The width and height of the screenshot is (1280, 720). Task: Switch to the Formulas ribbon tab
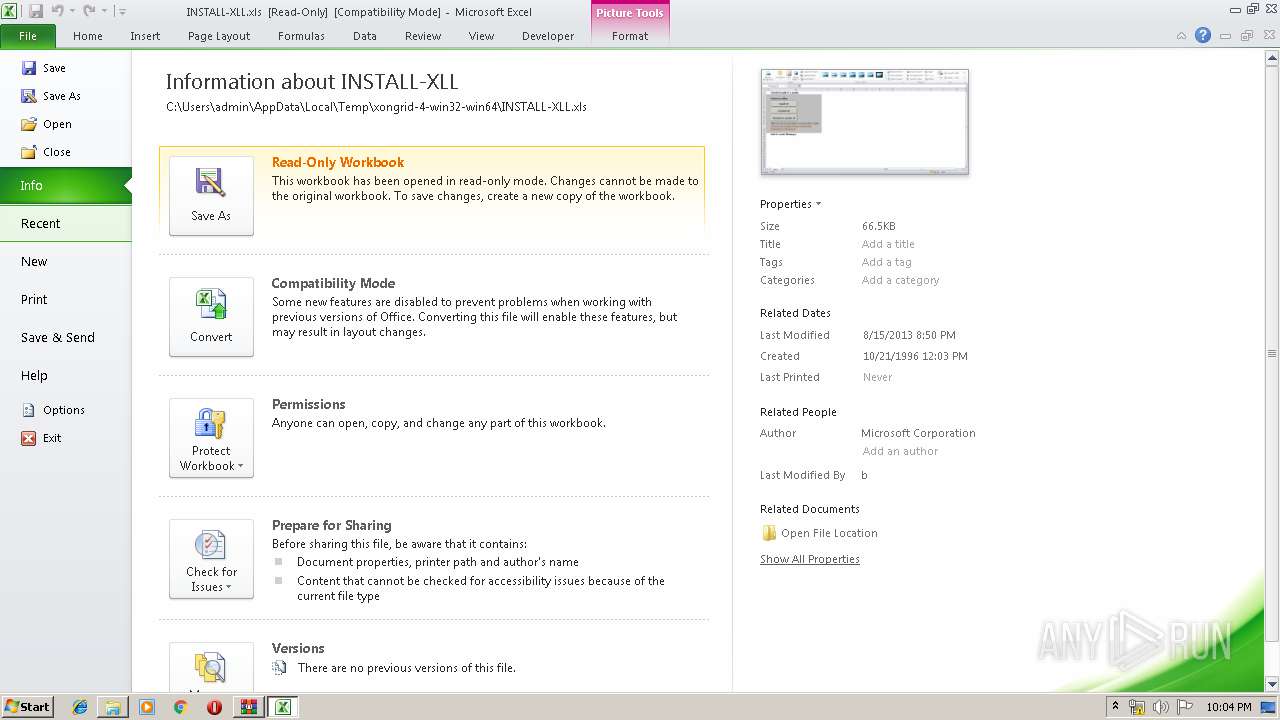(x=301, y=36)
